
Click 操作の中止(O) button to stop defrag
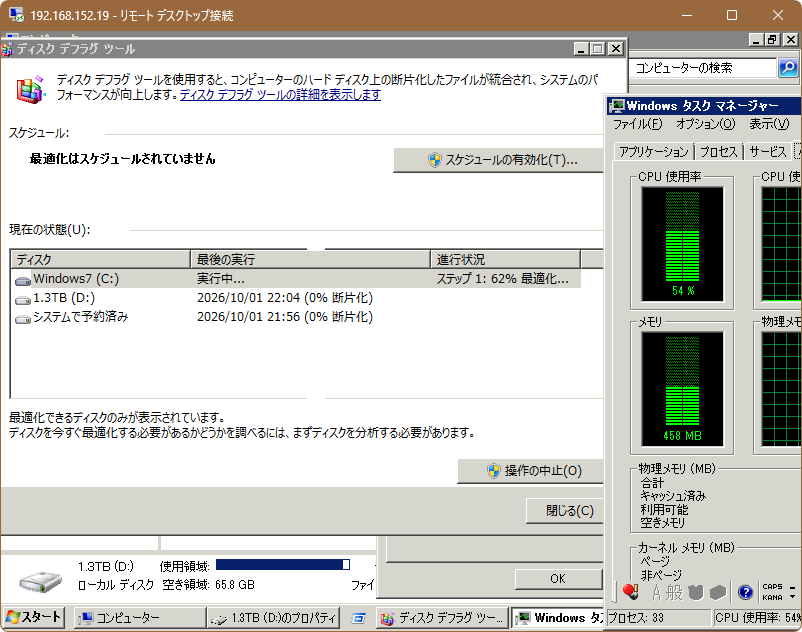click(x=531, y=471)
